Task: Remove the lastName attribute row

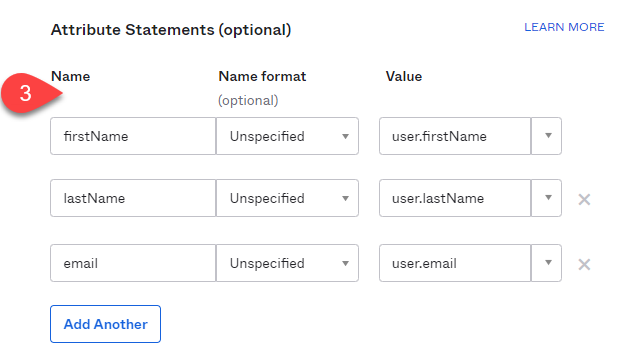Action: click(584, 199)
